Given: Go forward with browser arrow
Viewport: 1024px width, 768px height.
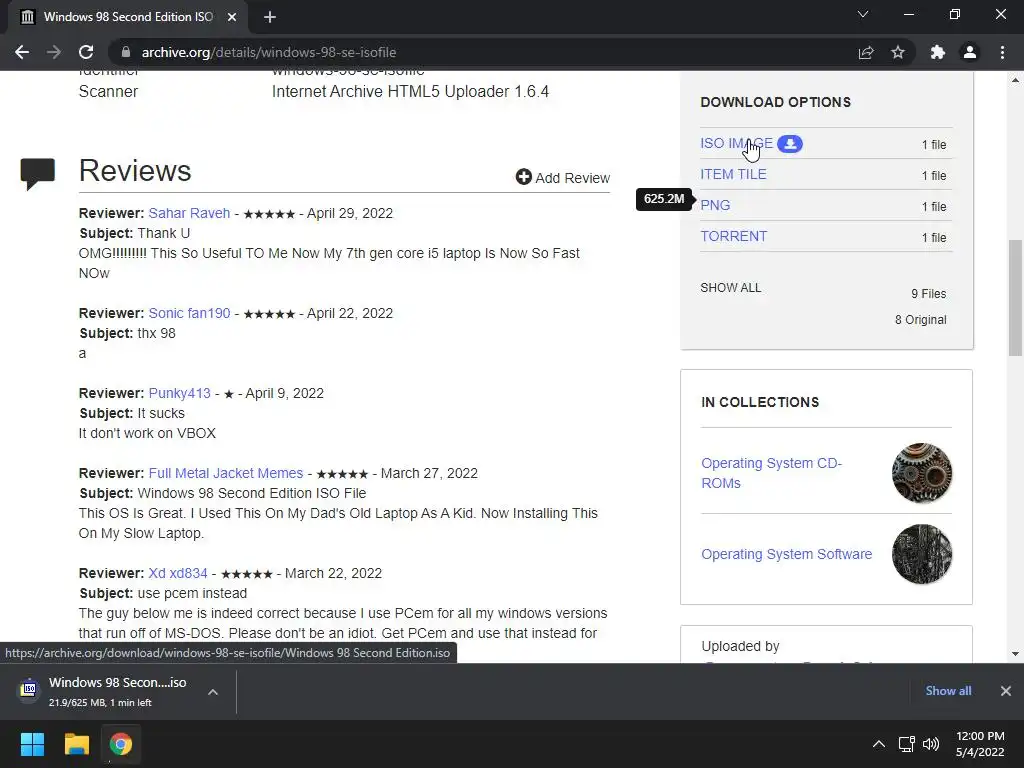Looking at the screenshot, I should coord(54,52).
